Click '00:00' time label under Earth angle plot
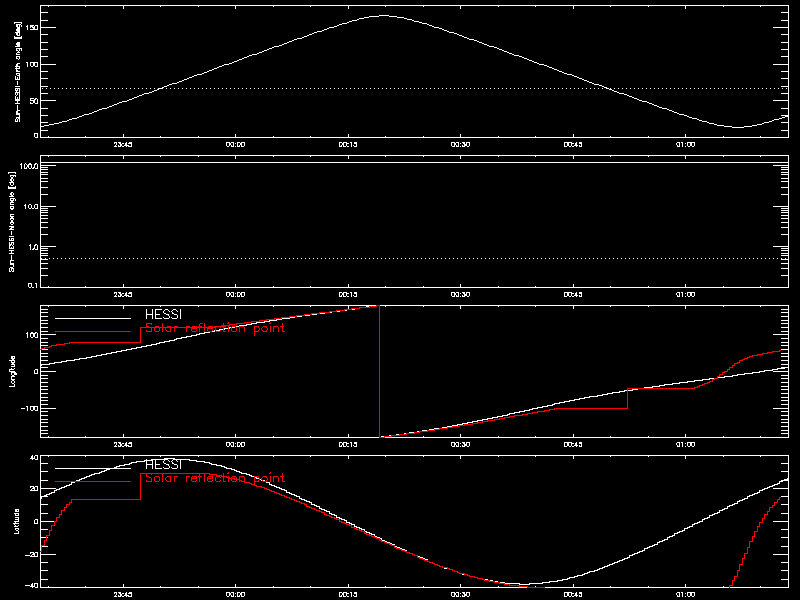The width and height of the screenshot is (800, 600). coord(235,144)
